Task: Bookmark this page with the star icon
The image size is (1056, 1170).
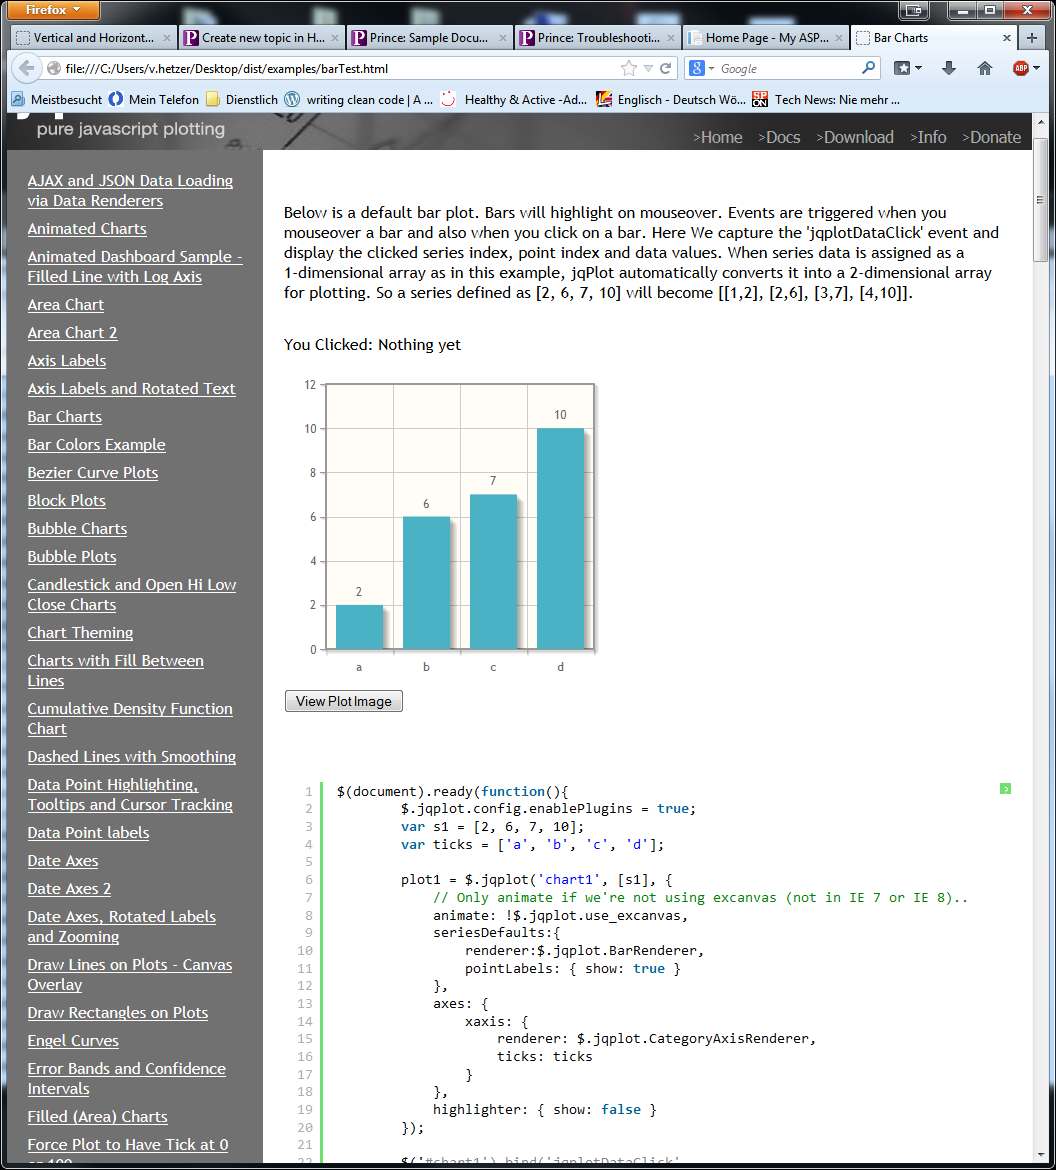Action: tap(628, 68)
